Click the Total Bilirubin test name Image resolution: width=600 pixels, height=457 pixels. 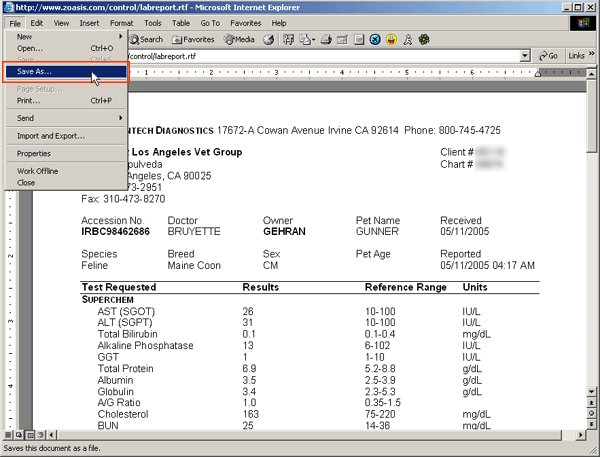point(127,334)
